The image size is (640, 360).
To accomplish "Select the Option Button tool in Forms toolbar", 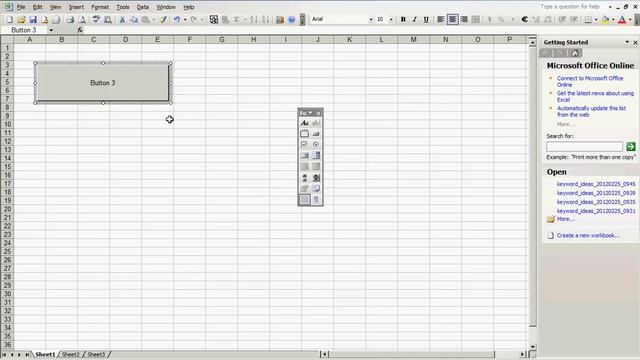I will (x=316, y=144).
